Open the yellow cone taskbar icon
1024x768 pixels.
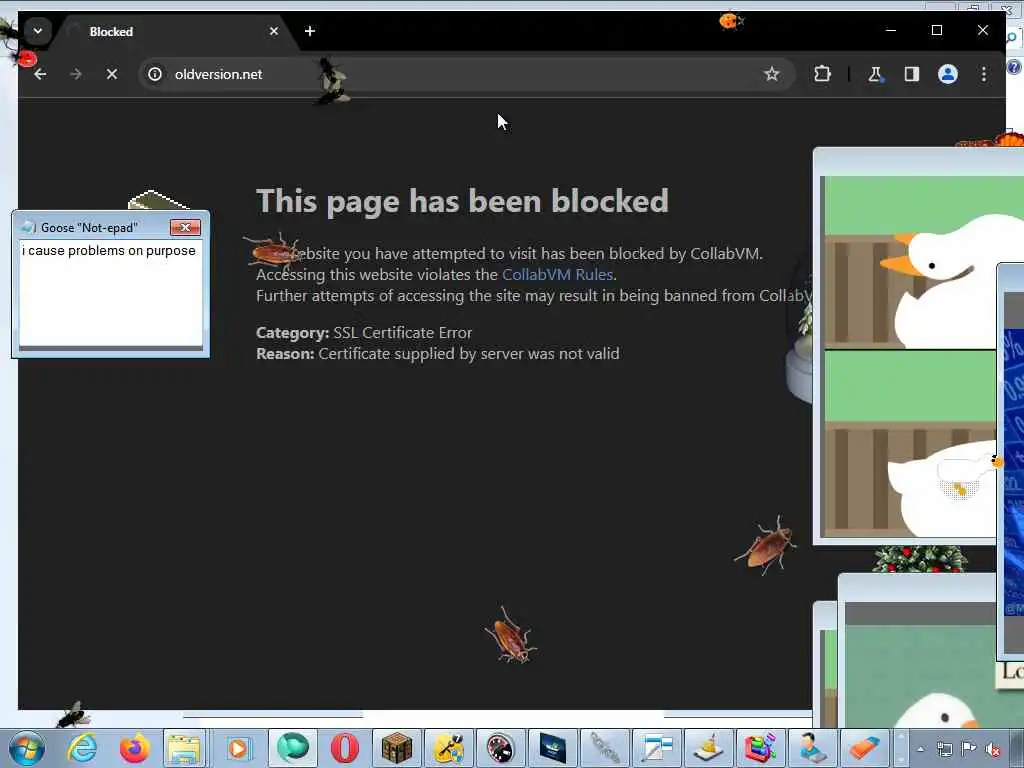pos(709,748)
